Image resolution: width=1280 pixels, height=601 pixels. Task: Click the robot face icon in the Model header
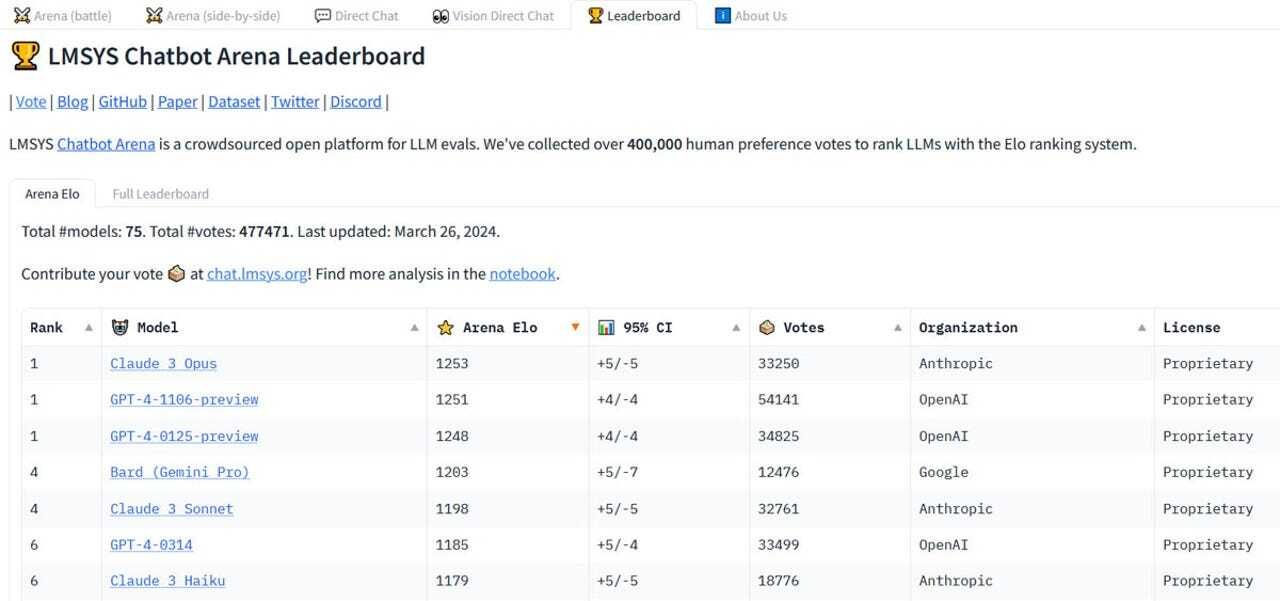(x=120, y=328)
